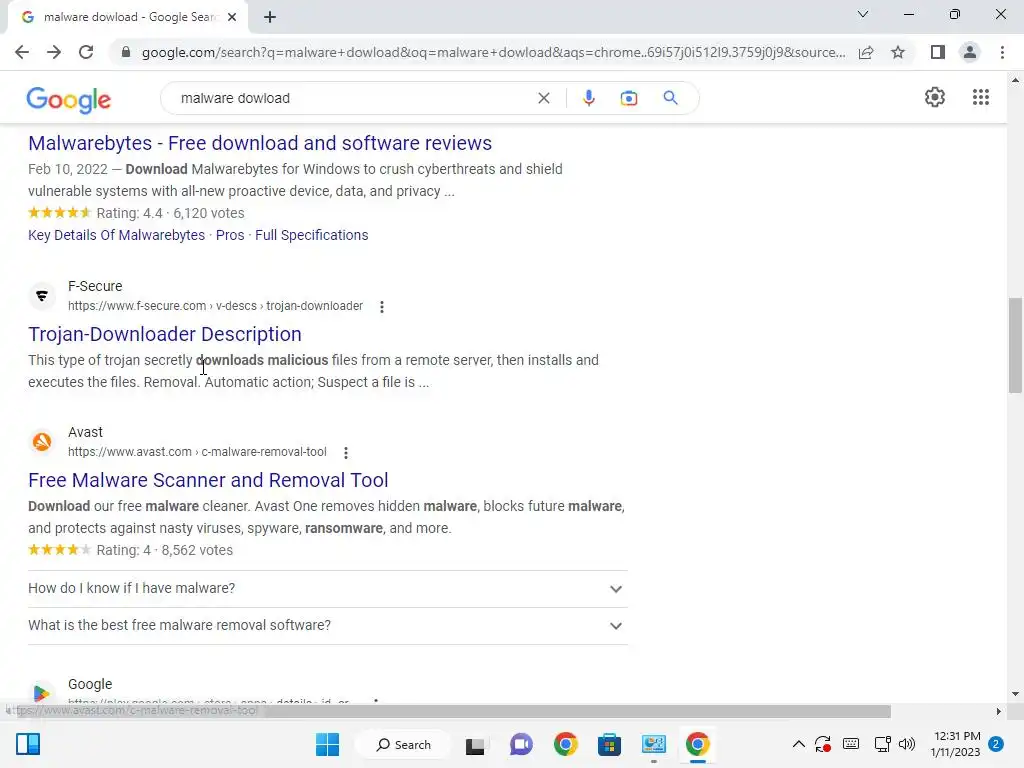Click the Avast site favicon
Image resolution: width=1024 pixels, height=768 pixels.
pos(42,442)
